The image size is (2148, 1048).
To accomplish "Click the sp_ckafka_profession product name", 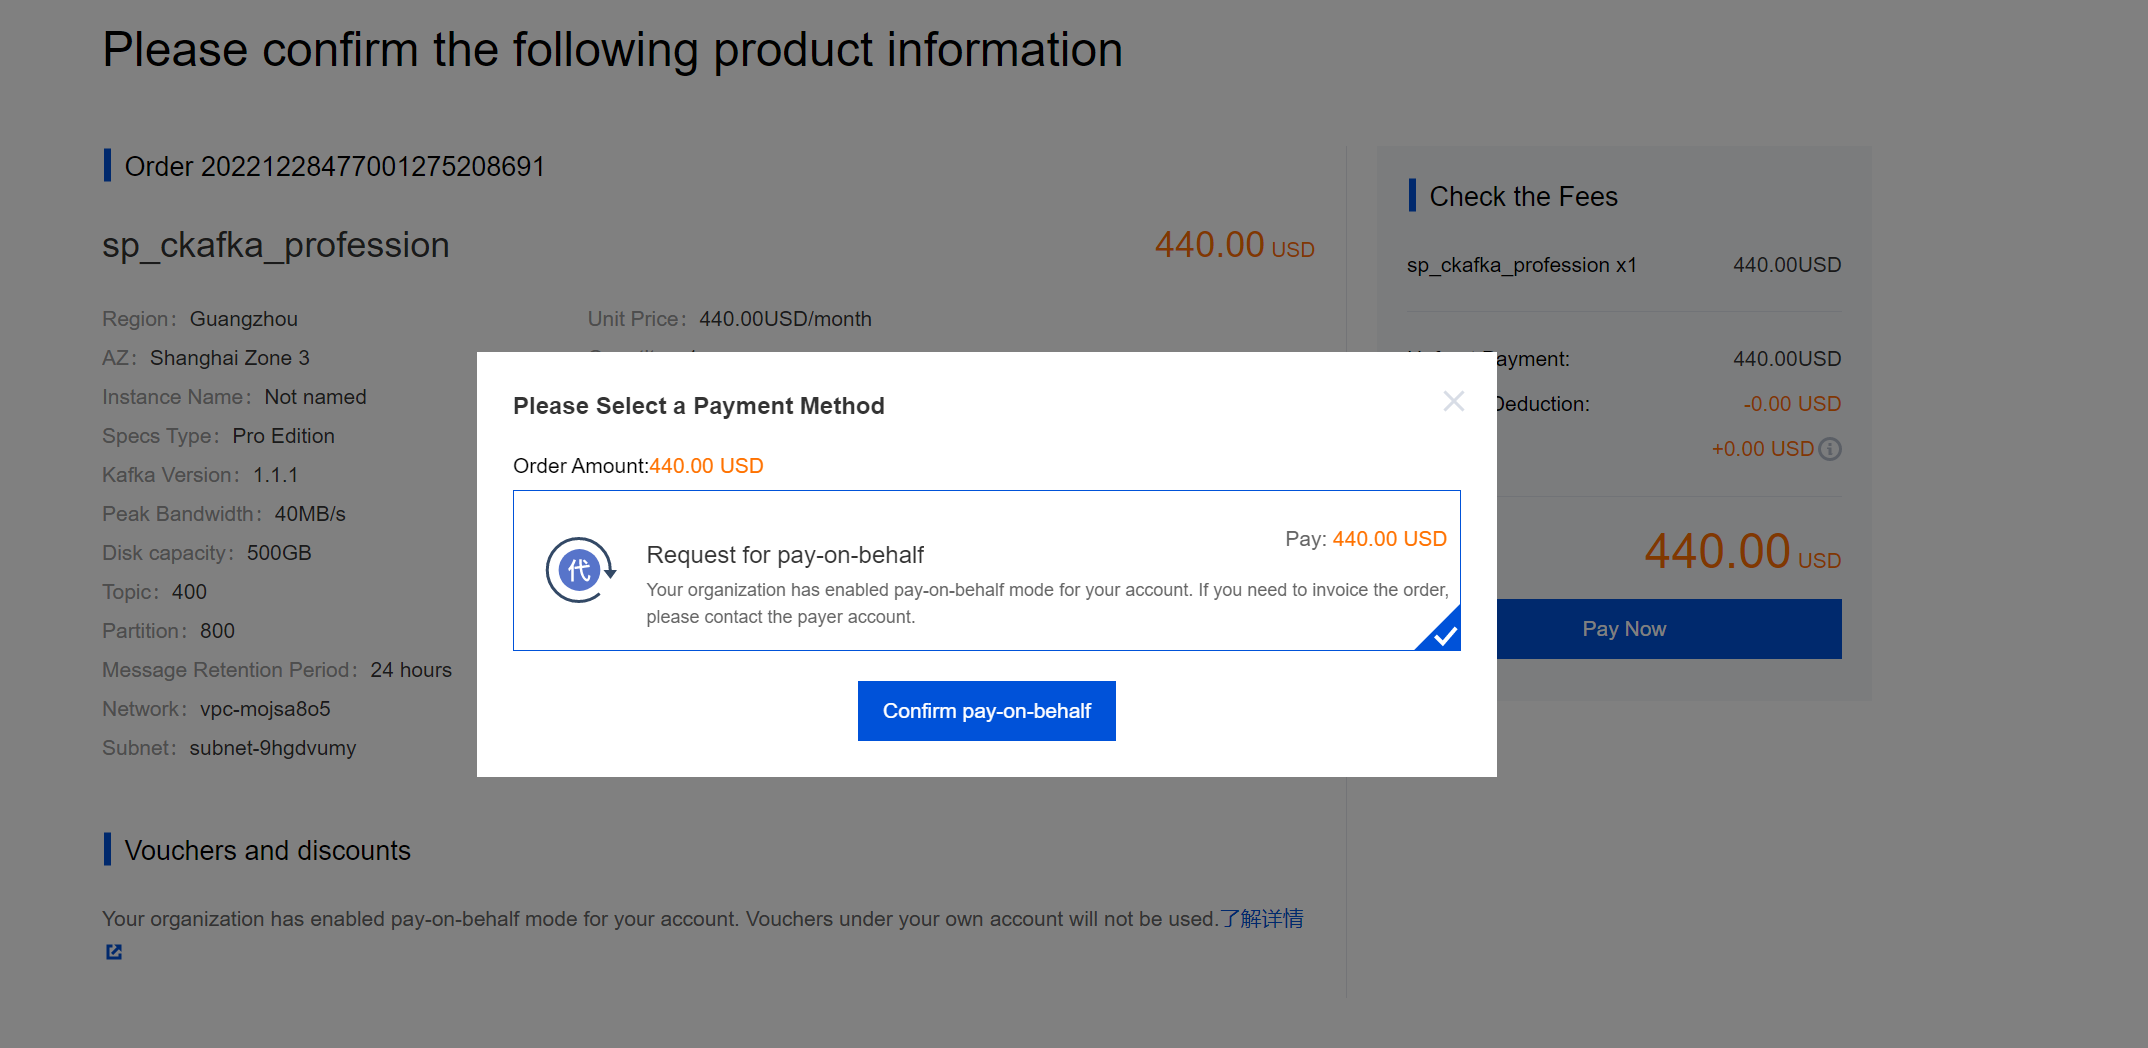I will coord(276,245).
